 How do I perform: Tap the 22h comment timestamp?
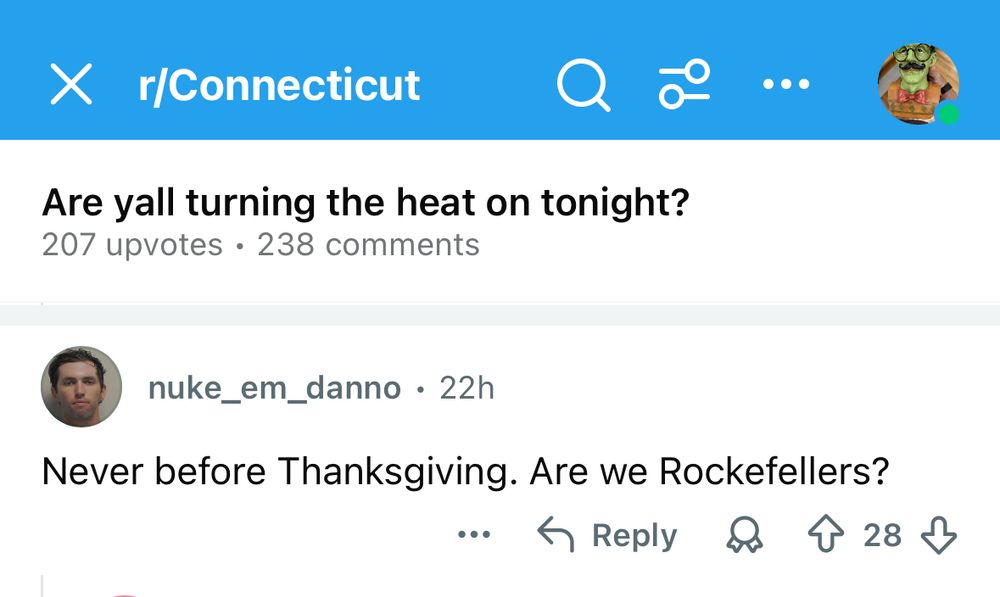point(467,388)
